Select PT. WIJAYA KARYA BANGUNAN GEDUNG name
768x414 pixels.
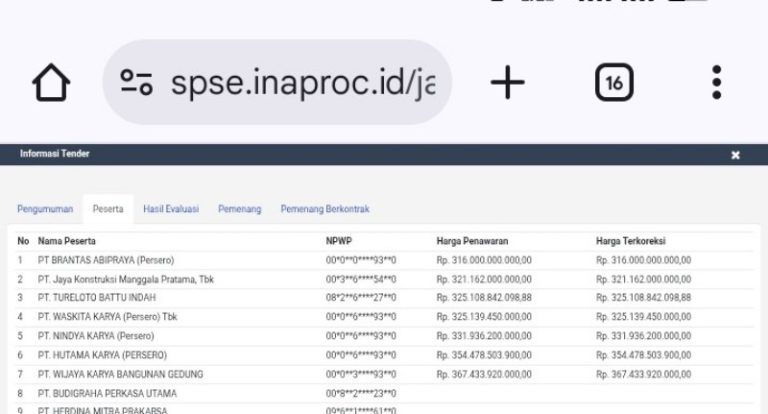coord(120,374)
